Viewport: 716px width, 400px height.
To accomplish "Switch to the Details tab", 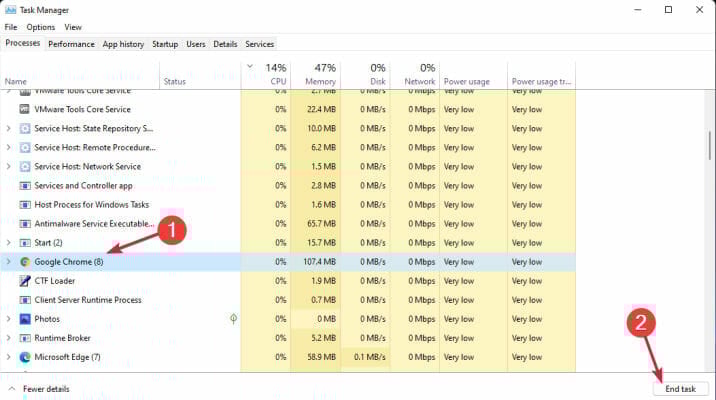I will point(225,44).
